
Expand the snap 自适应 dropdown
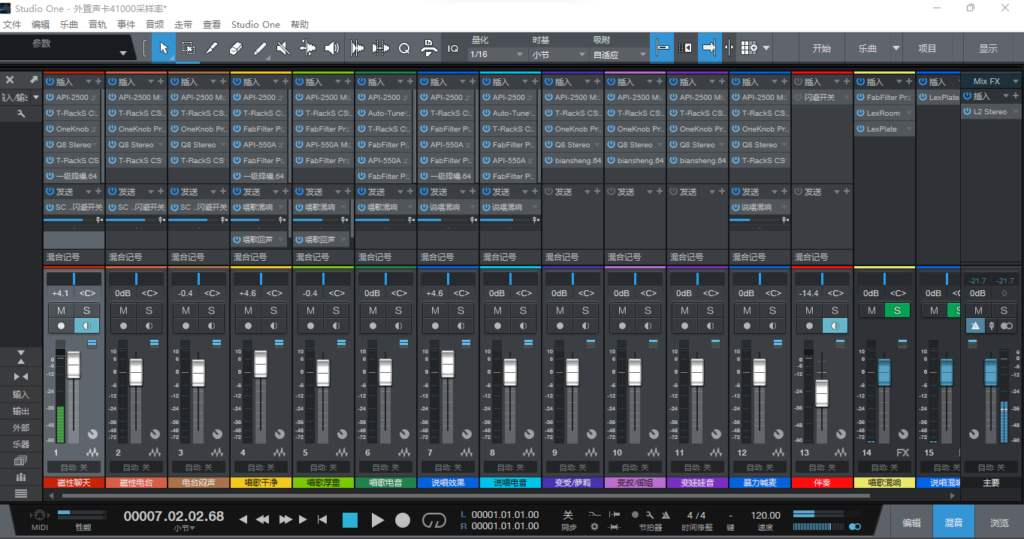619,54
